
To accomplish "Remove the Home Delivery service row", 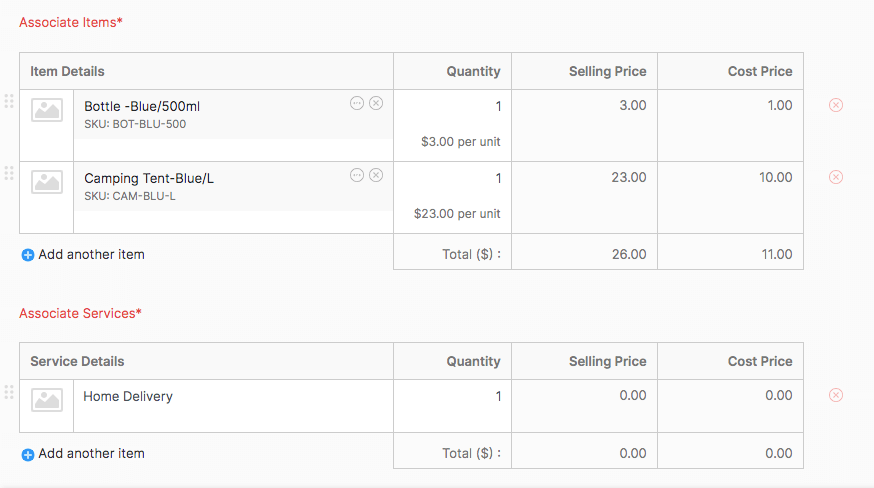I will click(x=836, y=395).
